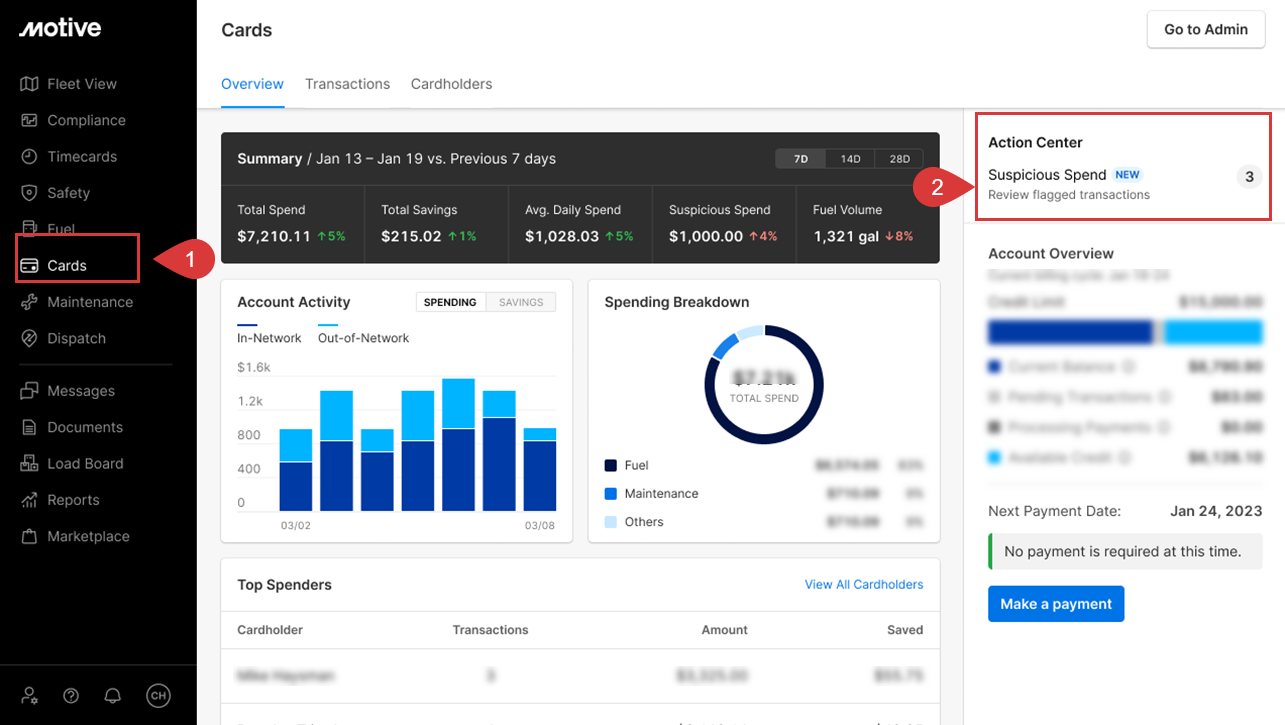
Task: Select the 7D summary range
Action: (x=801, y=159)
